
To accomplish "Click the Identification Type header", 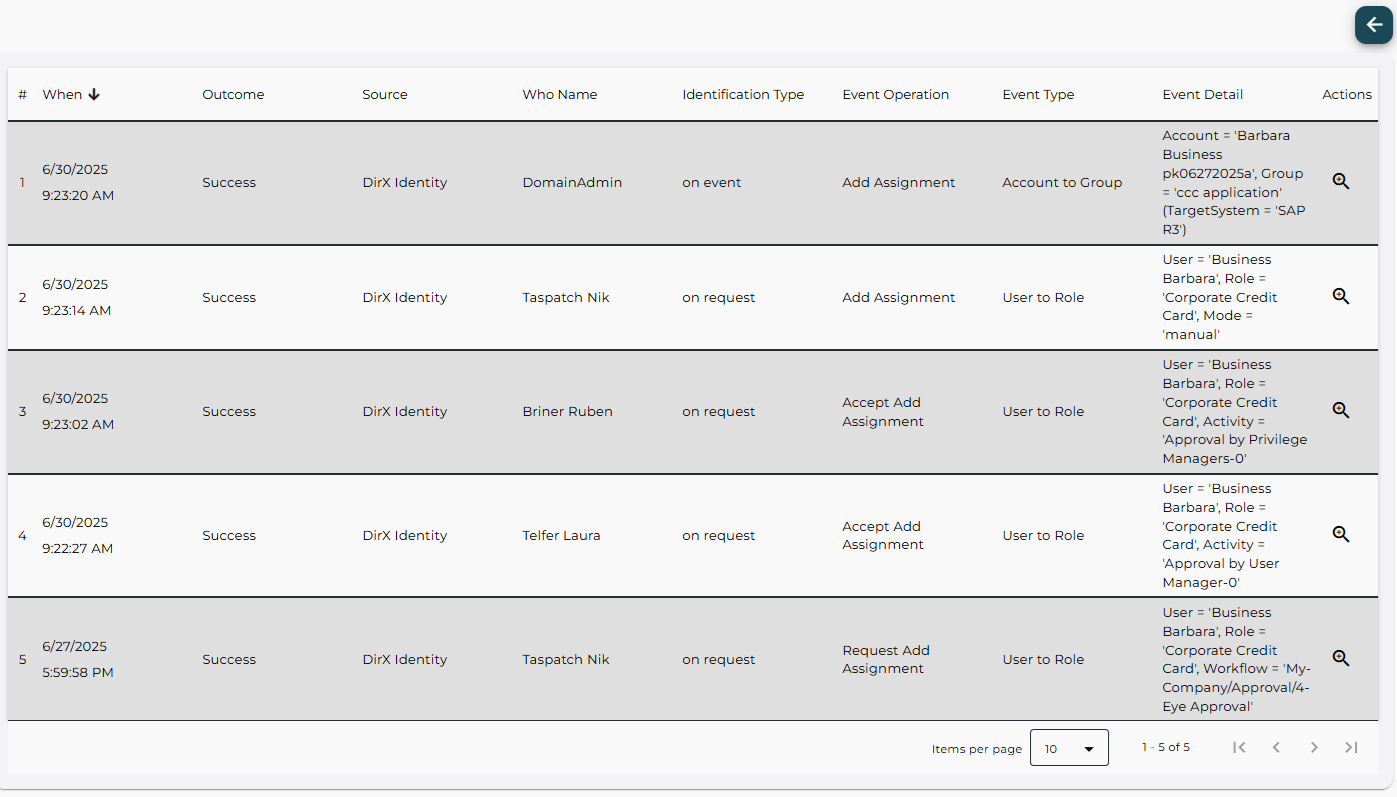I will click(x=743, y=94).
